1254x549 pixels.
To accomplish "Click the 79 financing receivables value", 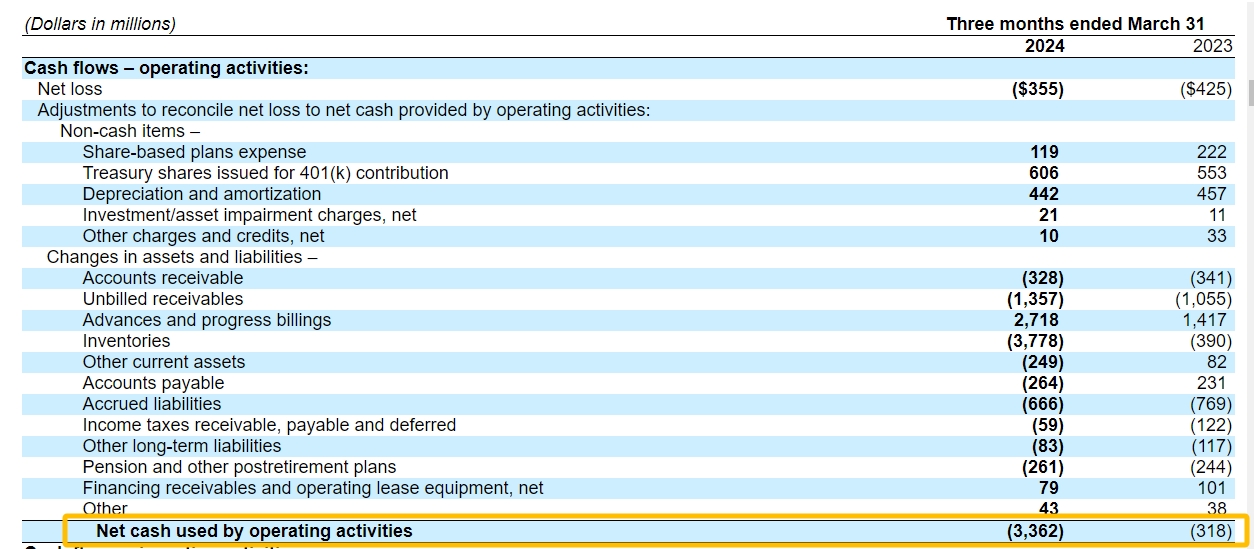I will point(1049,488).
